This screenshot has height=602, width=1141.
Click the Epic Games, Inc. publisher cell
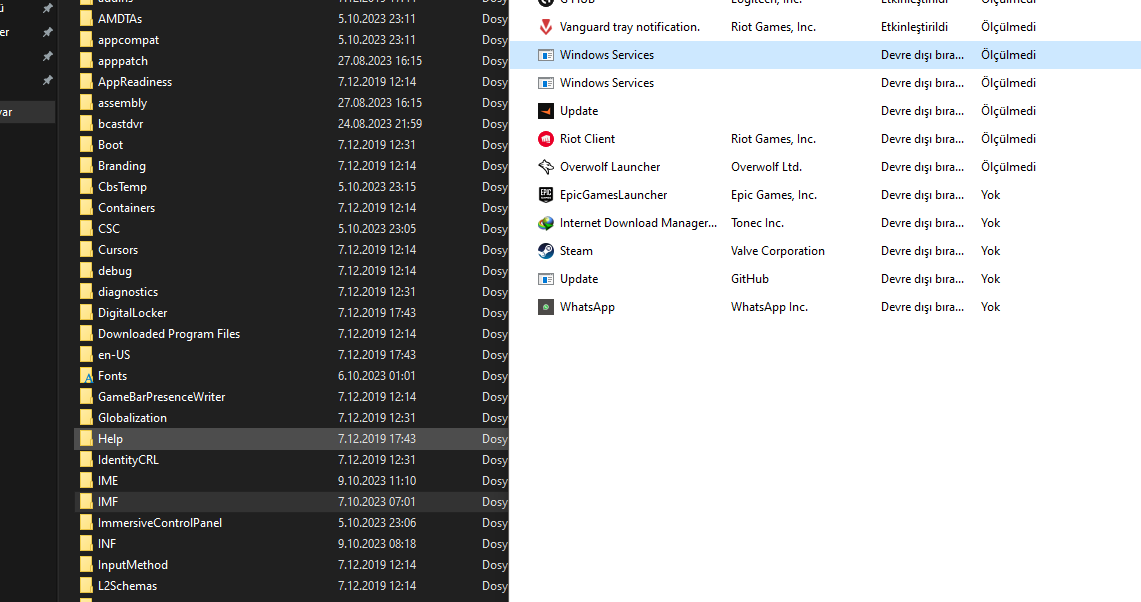tap(774, 195)
